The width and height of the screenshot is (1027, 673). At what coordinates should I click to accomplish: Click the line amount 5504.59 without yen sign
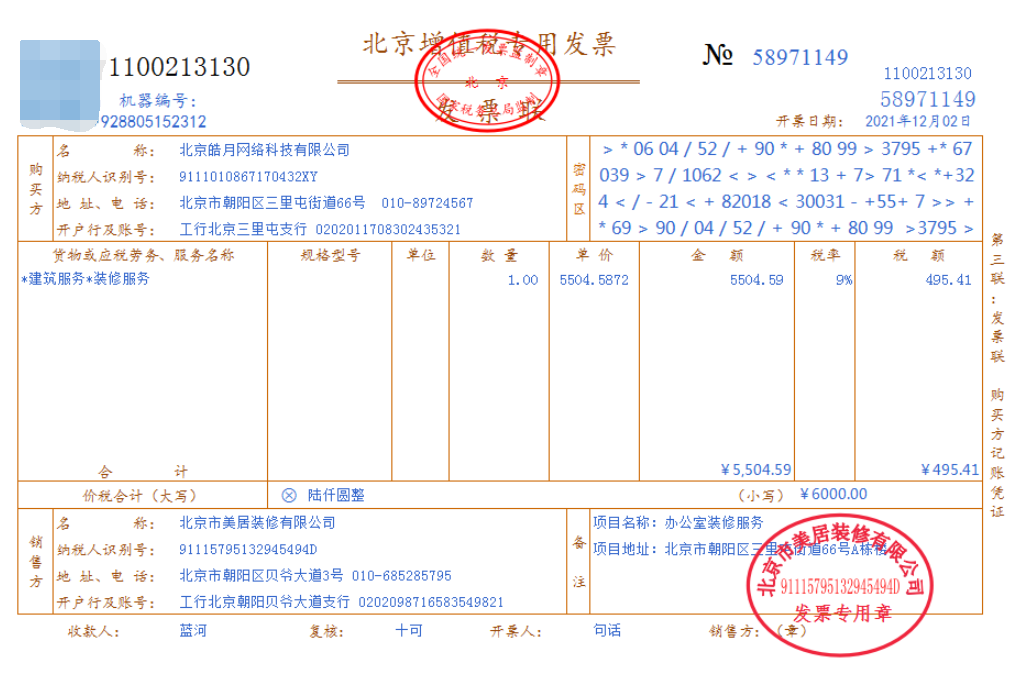click(x=756, y=280)
